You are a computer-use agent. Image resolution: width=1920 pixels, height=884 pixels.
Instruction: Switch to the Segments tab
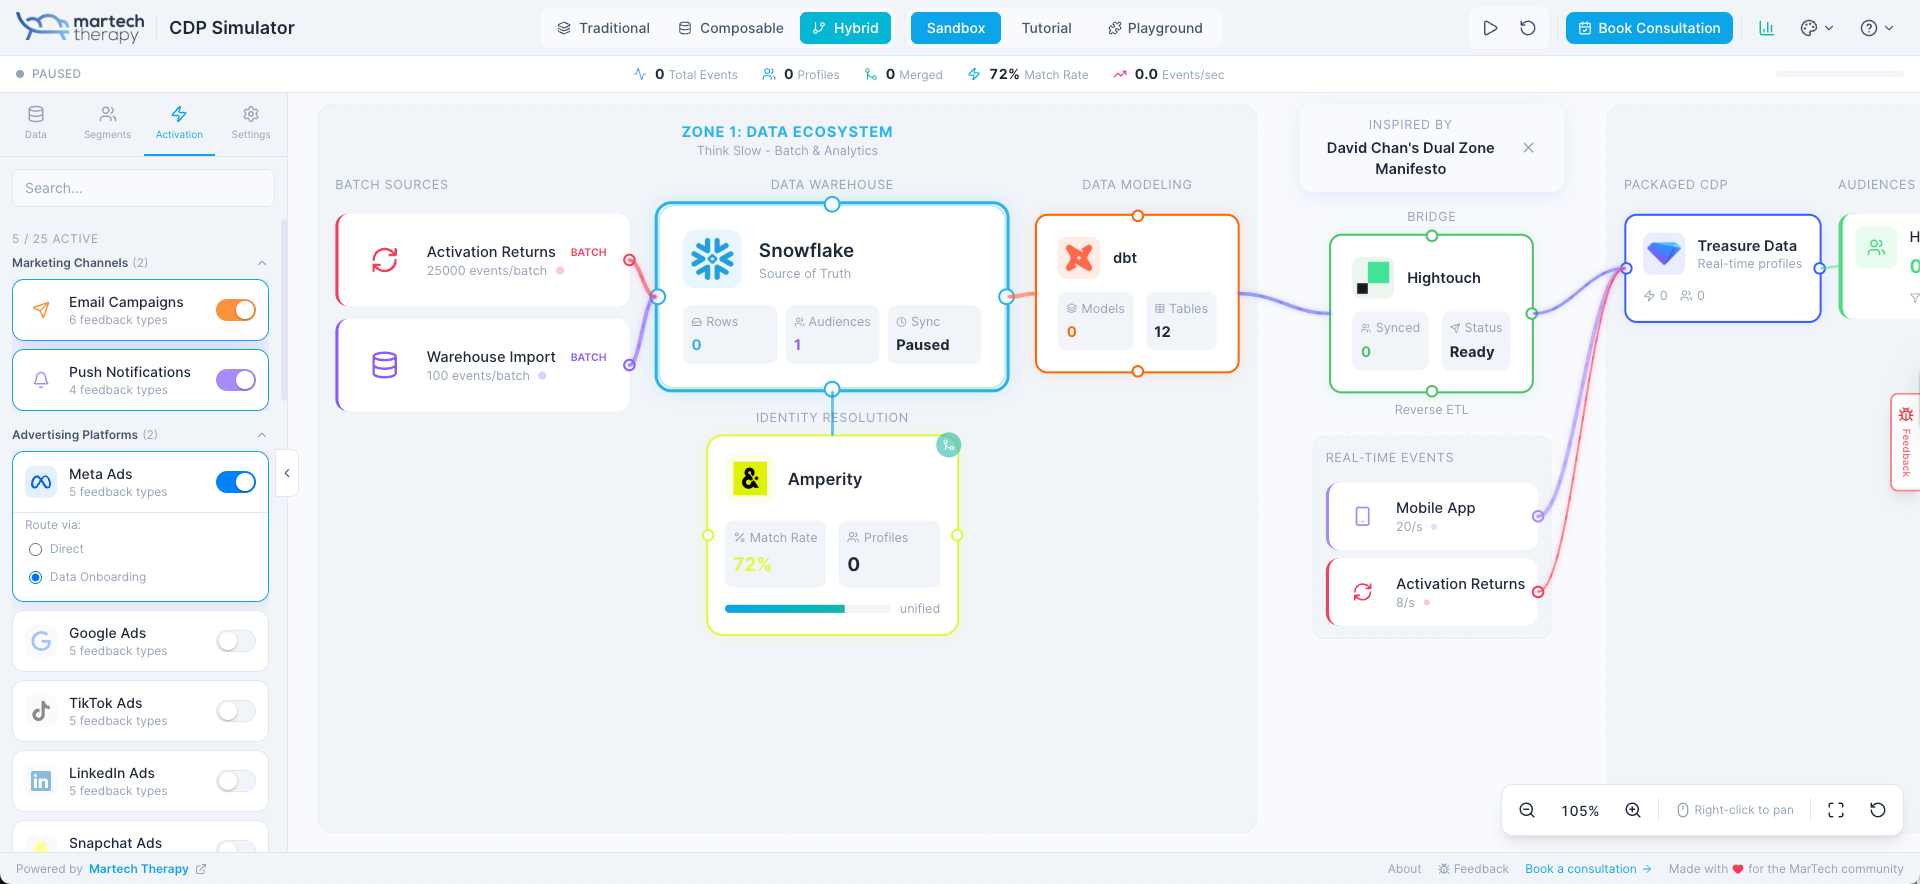[x=107, y=123]
